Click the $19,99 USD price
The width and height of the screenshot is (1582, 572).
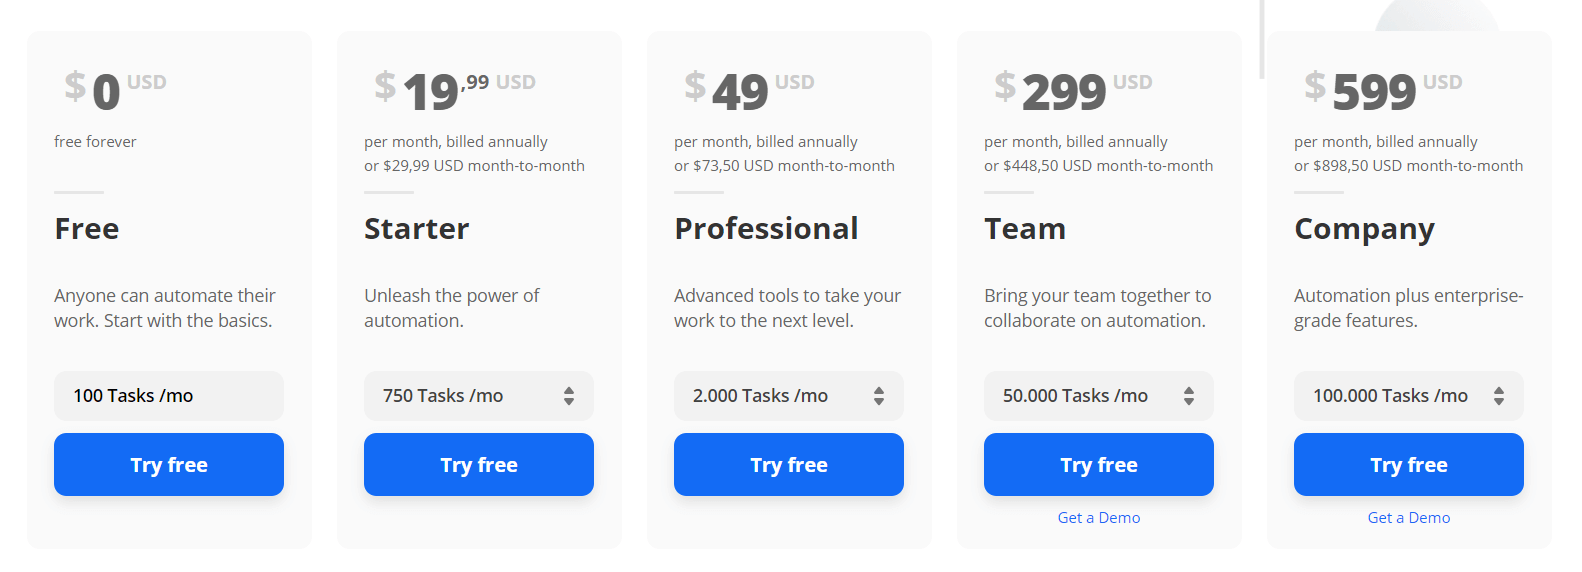455,91
